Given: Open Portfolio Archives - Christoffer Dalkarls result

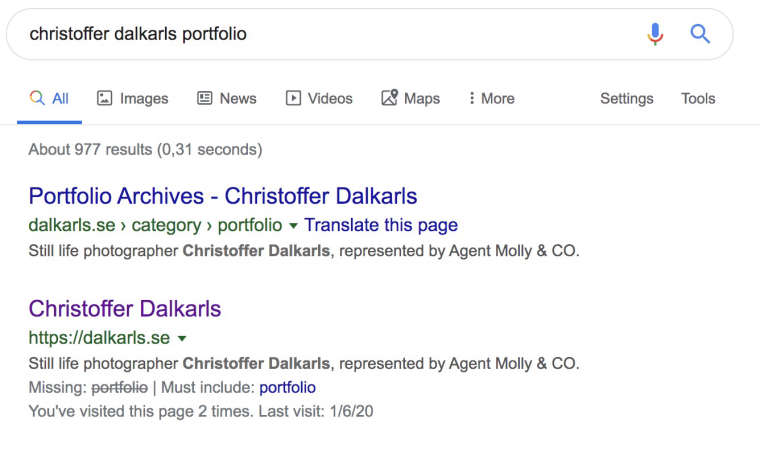Looking at the screenshot, I should point(223,196).
